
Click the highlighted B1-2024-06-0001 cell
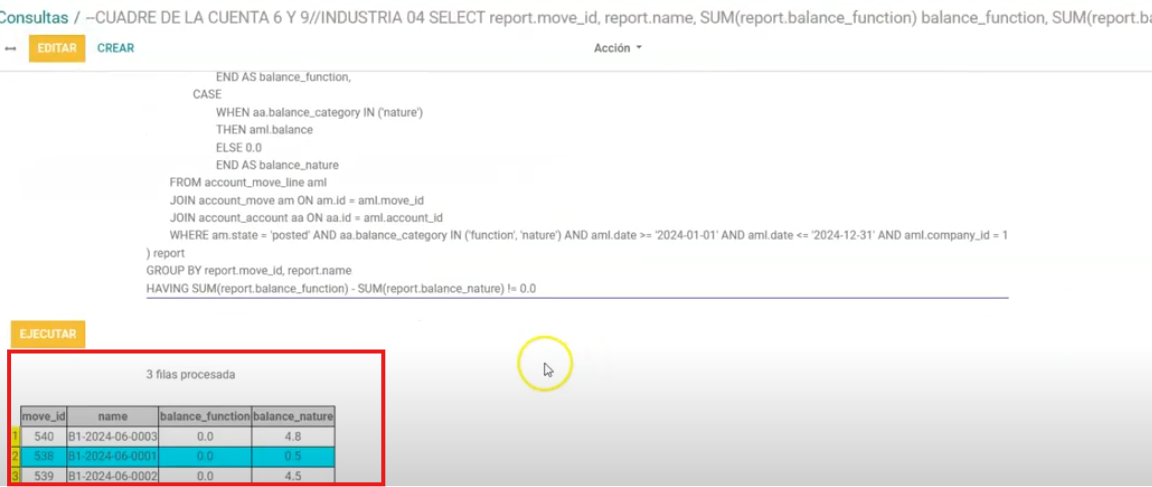[x=111, y=456]
